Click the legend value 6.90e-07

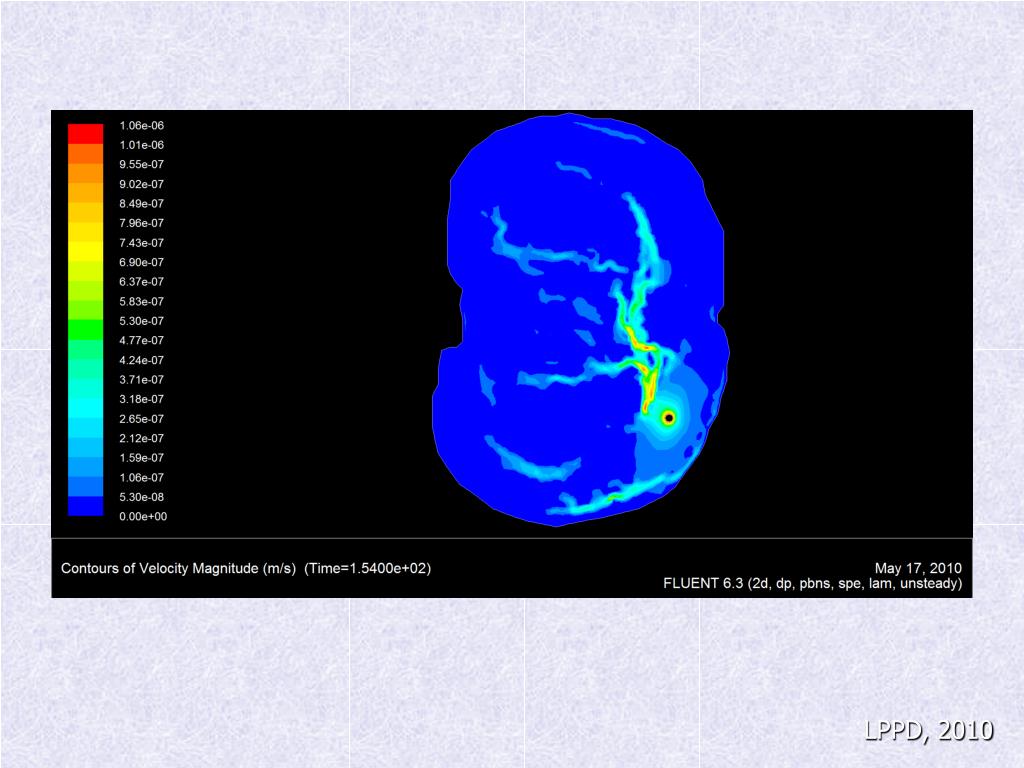point(141,263)
